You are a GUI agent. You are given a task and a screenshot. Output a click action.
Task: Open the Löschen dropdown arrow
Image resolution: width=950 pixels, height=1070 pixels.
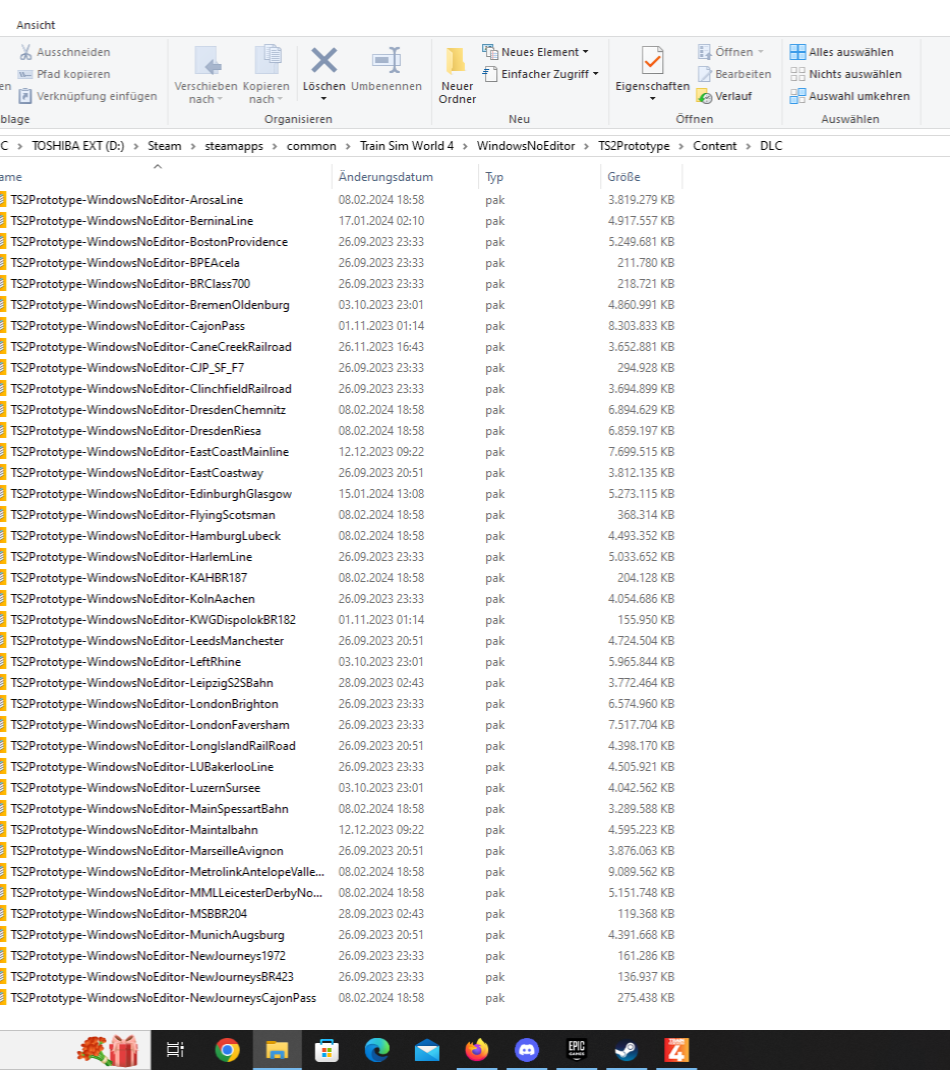pyautogui.click(x=324, y=99)
